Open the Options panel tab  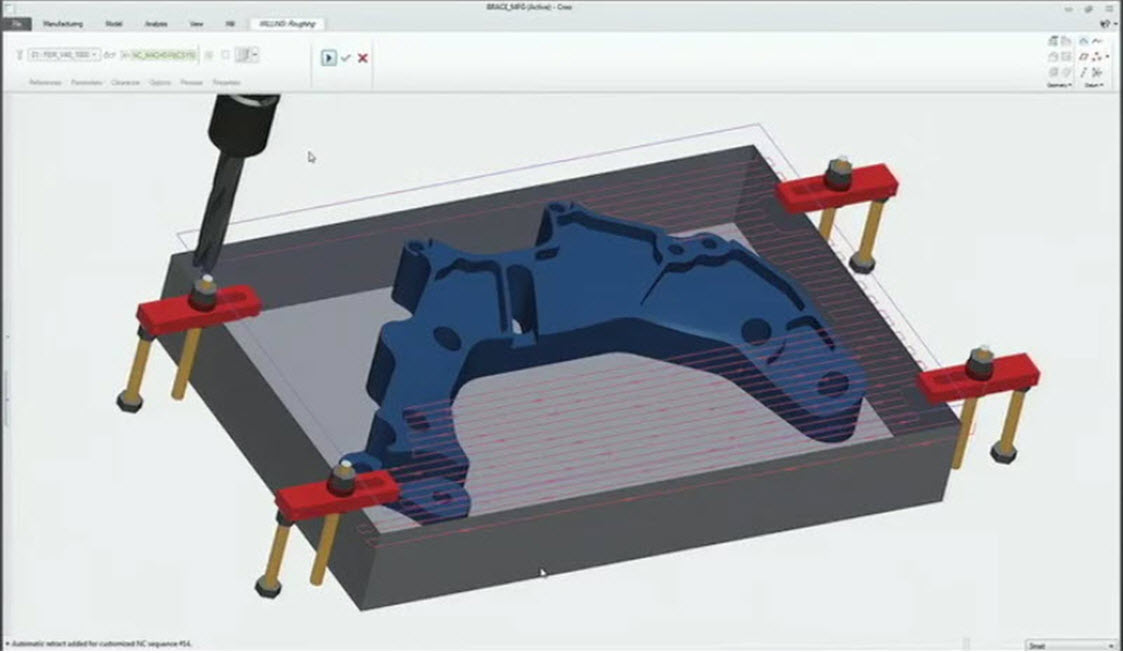[x=160, y=82]
